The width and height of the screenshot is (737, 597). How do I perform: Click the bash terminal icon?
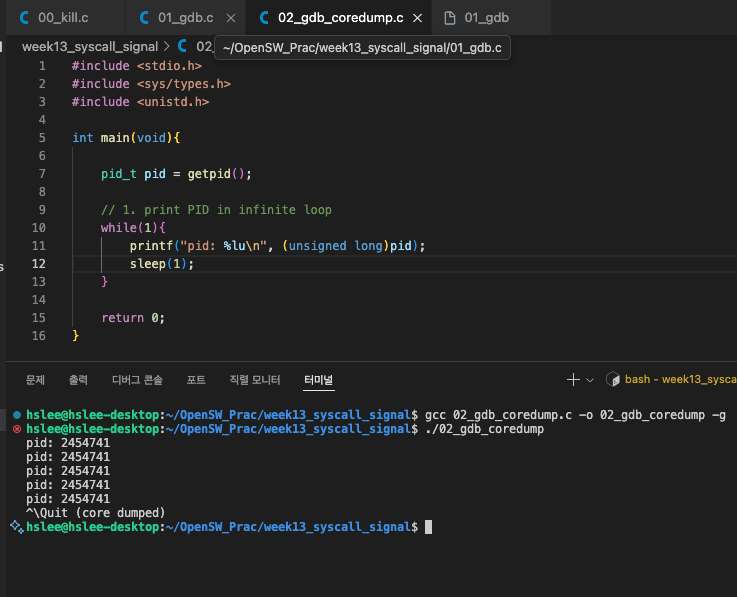point(613,379)
